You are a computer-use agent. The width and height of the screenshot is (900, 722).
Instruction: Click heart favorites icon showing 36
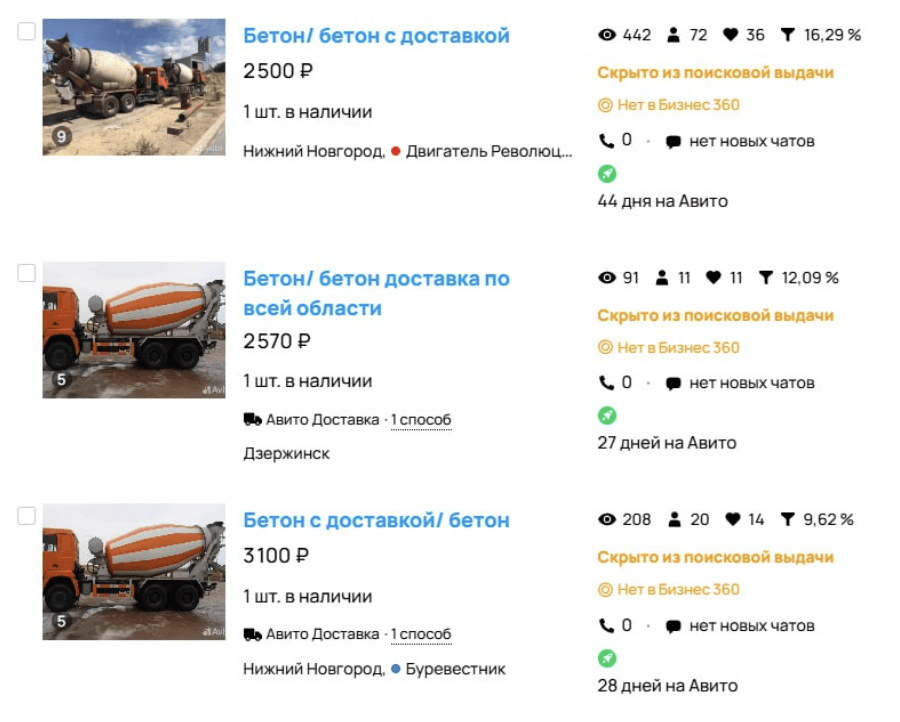tap(730, 35)
